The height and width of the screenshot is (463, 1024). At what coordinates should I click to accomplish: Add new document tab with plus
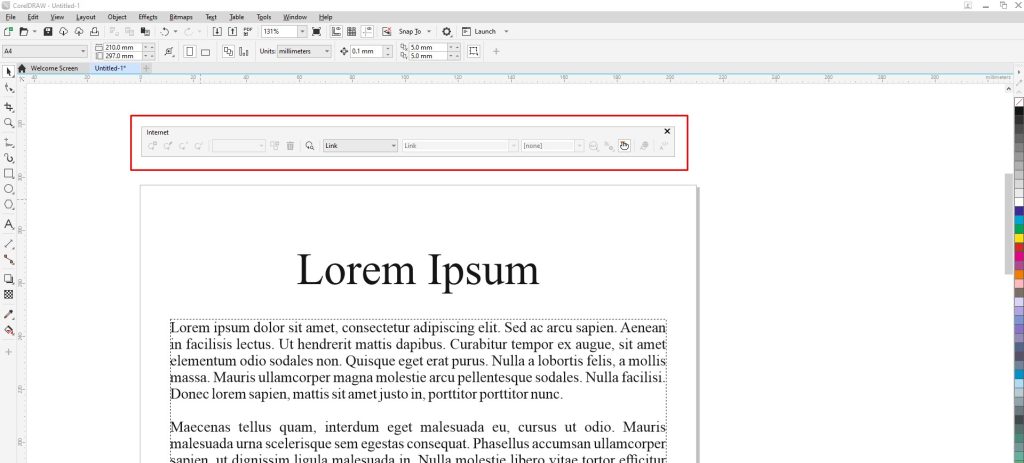[146, 69]
